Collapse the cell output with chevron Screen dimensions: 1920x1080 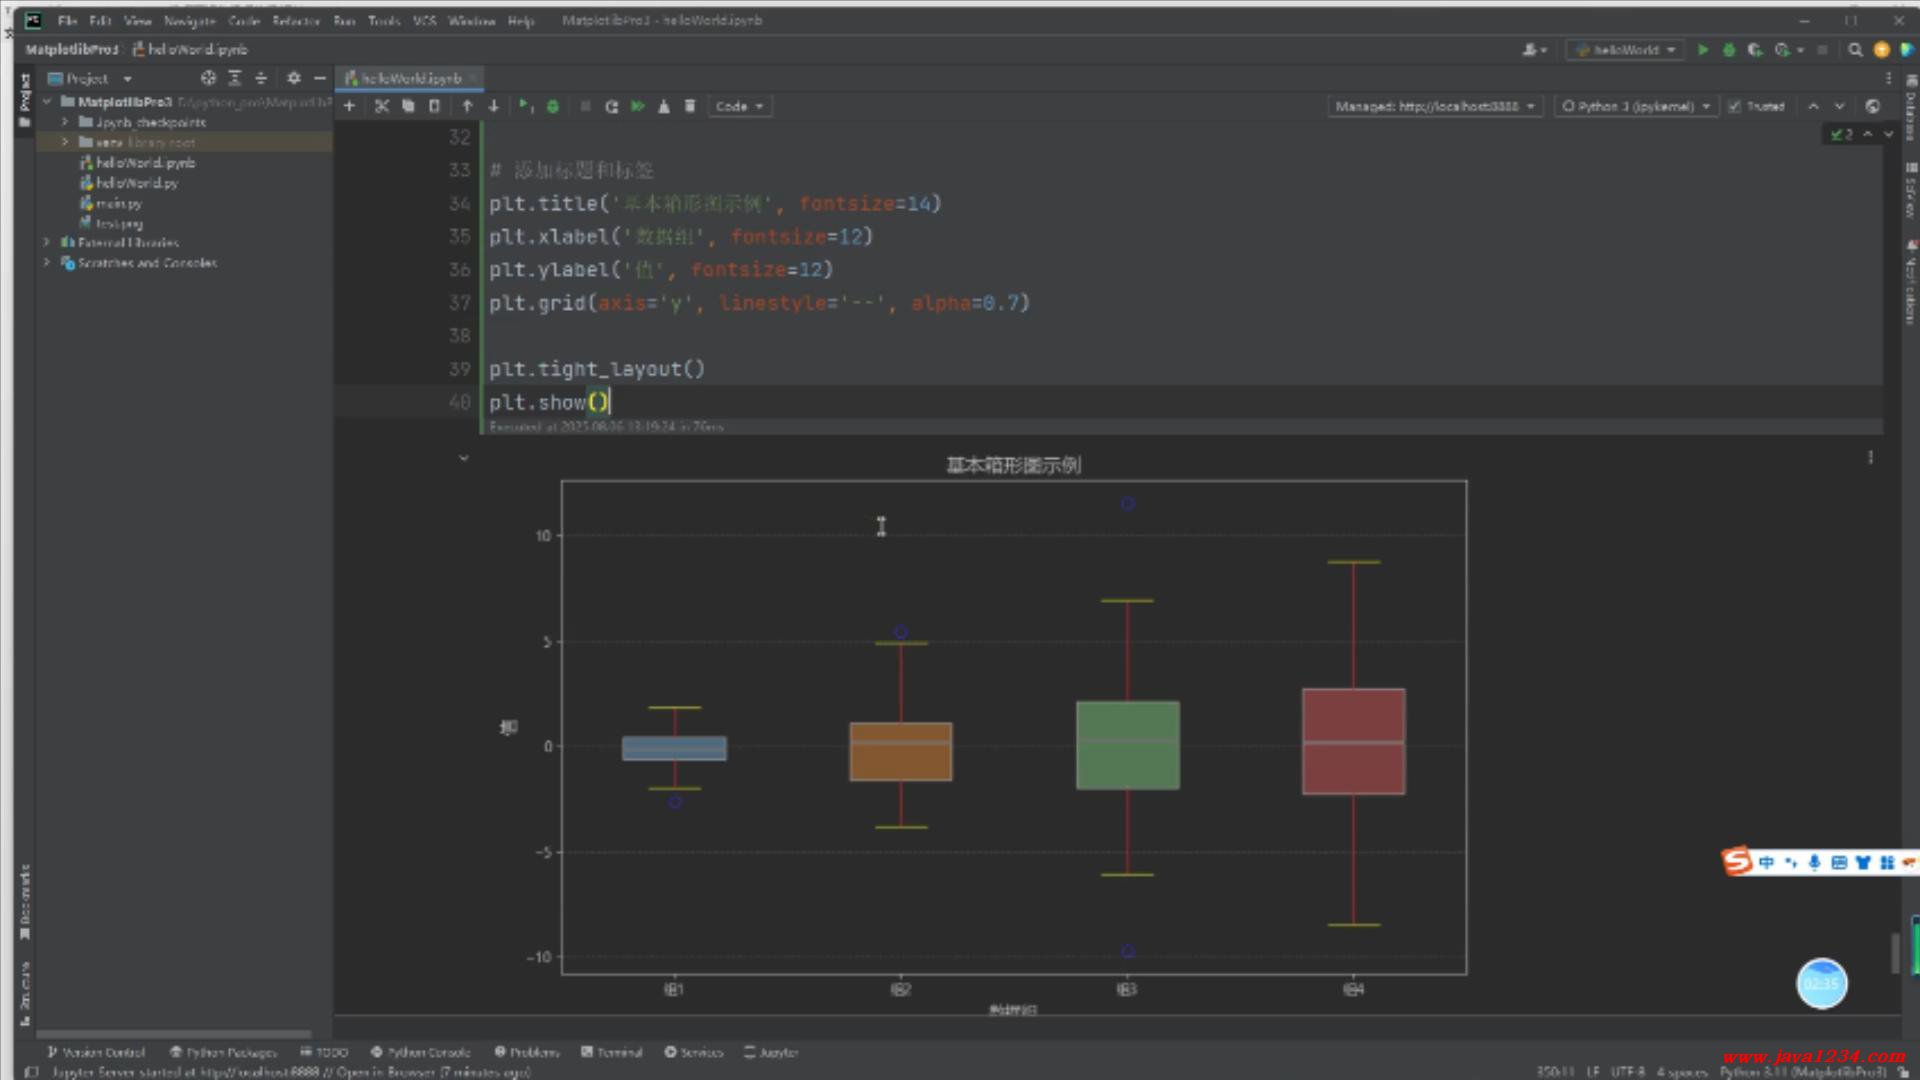(x=463, y=458)
